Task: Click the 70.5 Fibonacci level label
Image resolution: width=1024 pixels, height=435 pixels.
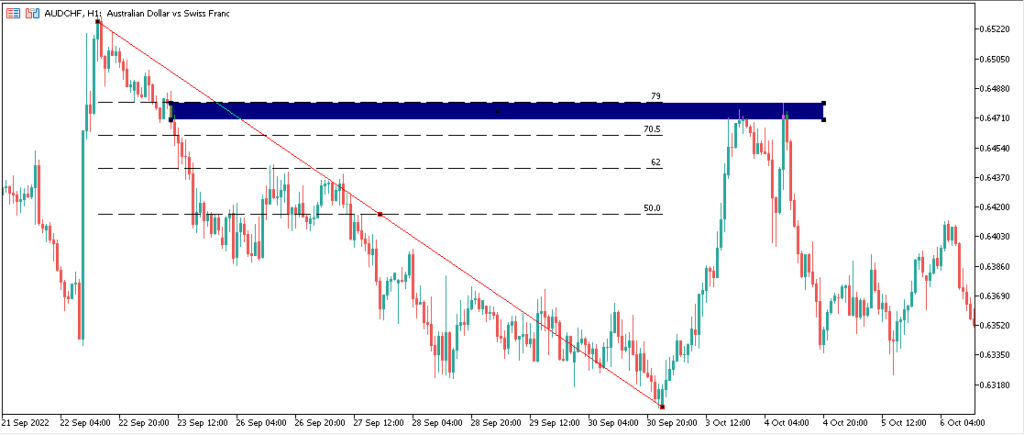Action: [652, 129]
